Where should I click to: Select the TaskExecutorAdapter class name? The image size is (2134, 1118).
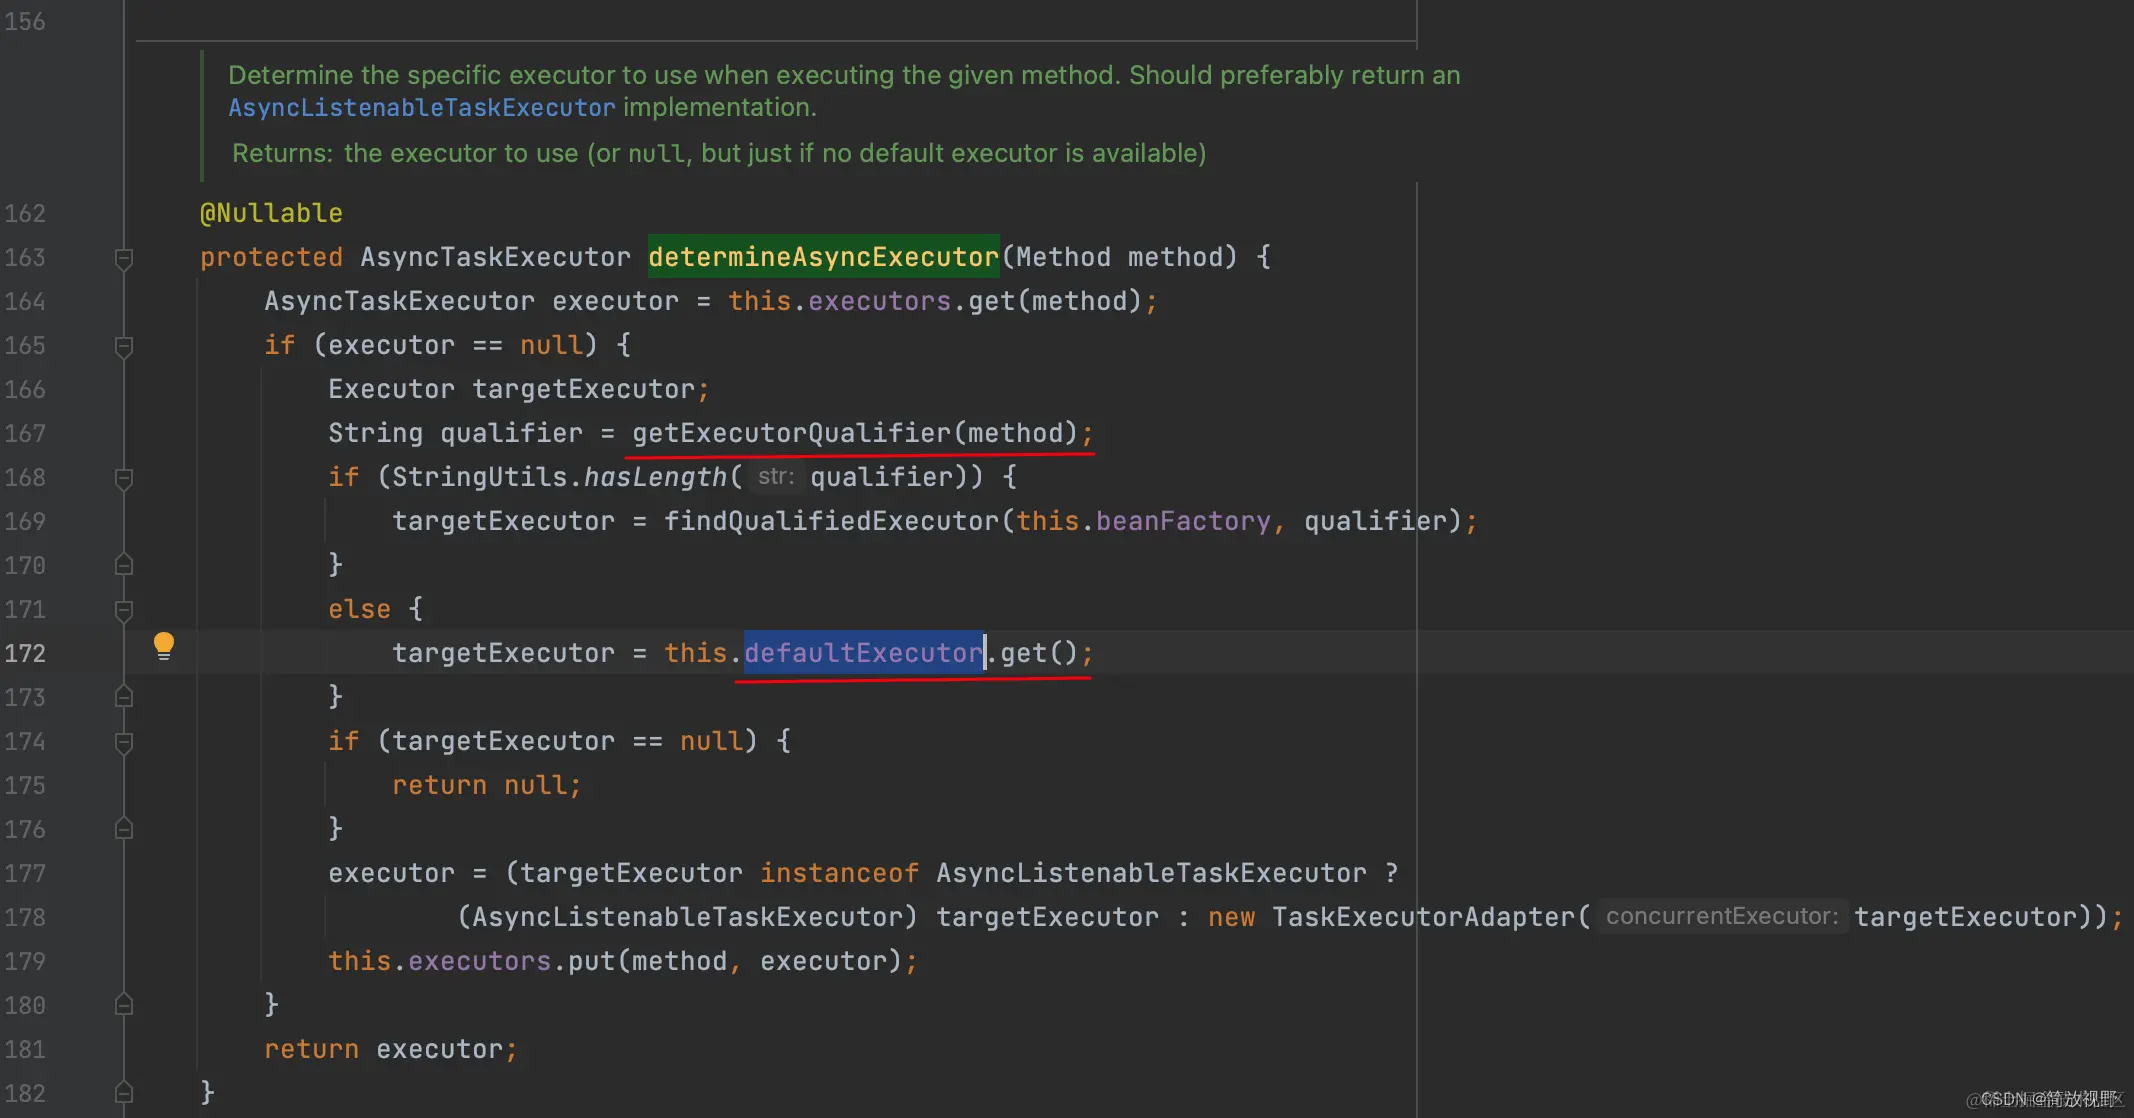(x=1425, y=916)
